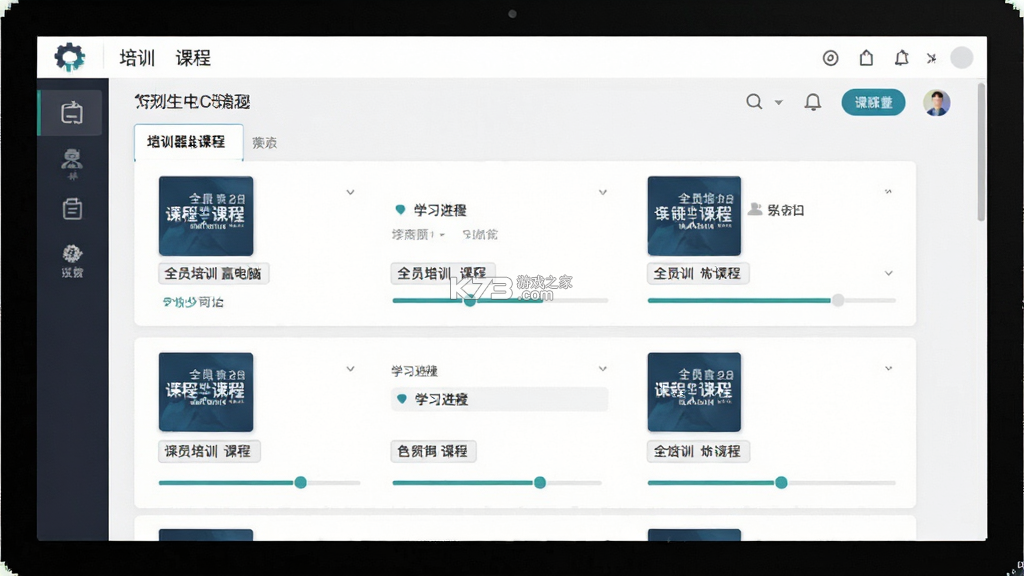Click the collapse arrows icon in the top bar
This screenshot has height=576, width=1024.
pyautogui.click(x=931, y=58)
